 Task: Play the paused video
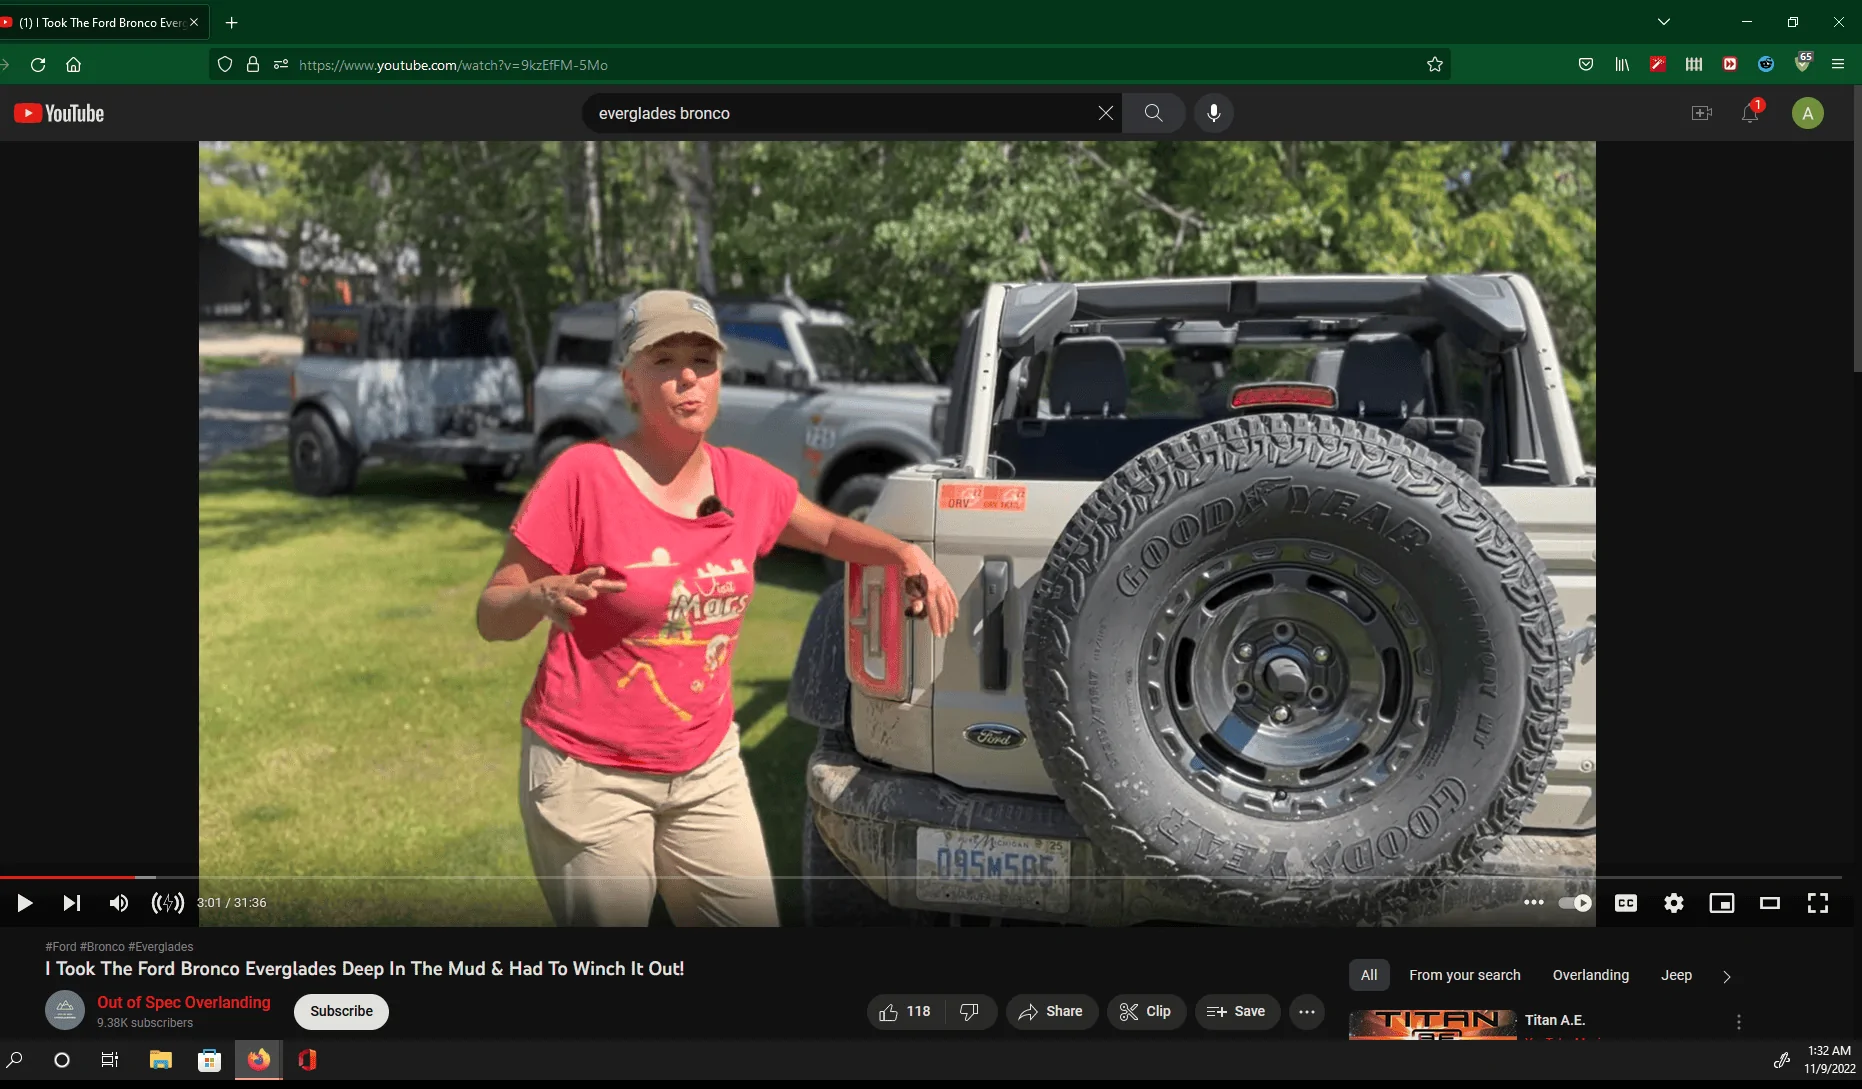point(25,903)
